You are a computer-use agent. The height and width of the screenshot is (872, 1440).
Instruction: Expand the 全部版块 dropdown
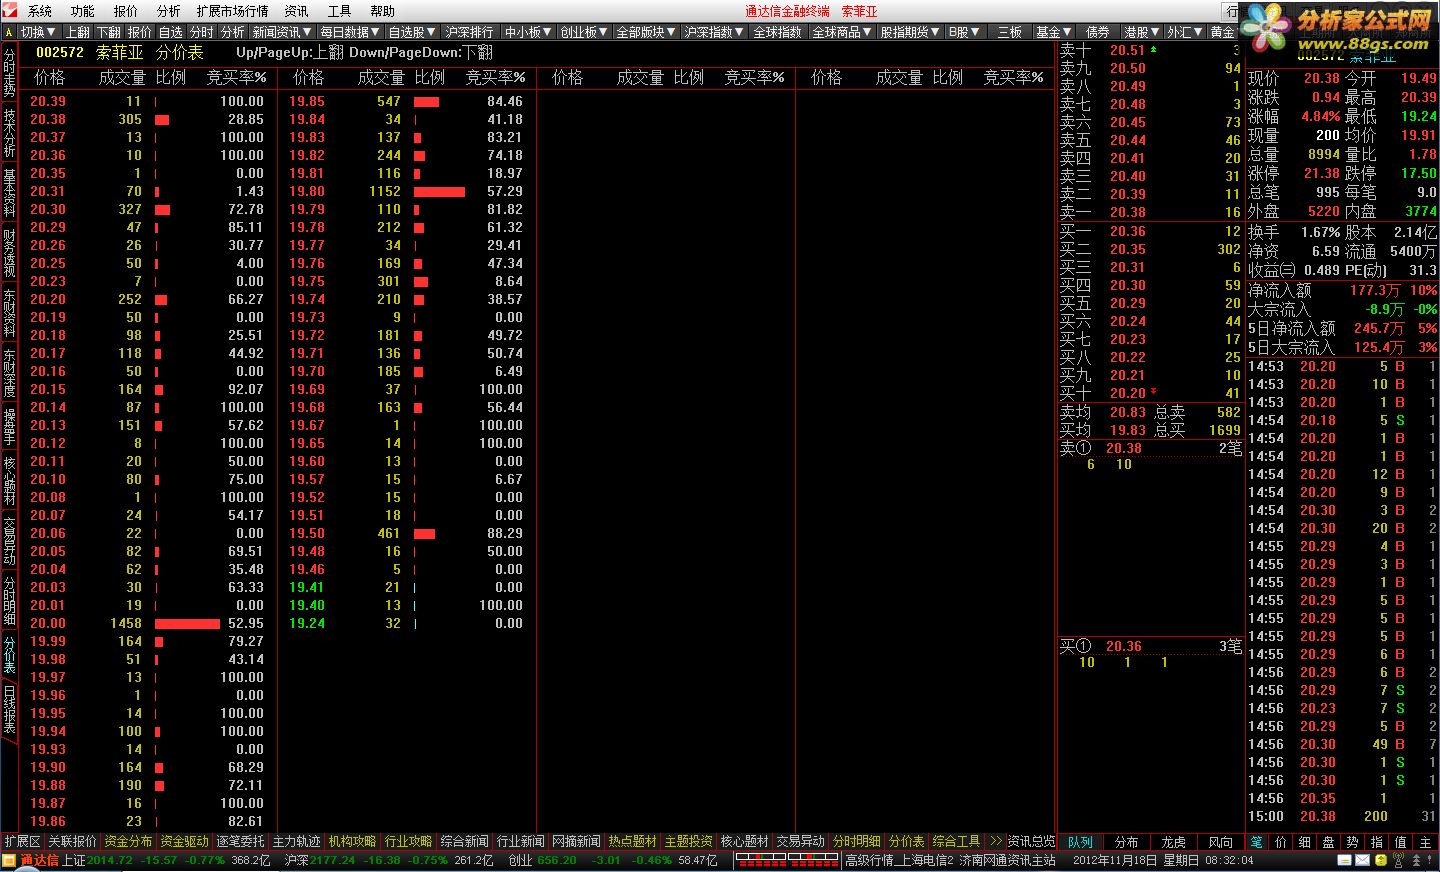tap(647, 32)
